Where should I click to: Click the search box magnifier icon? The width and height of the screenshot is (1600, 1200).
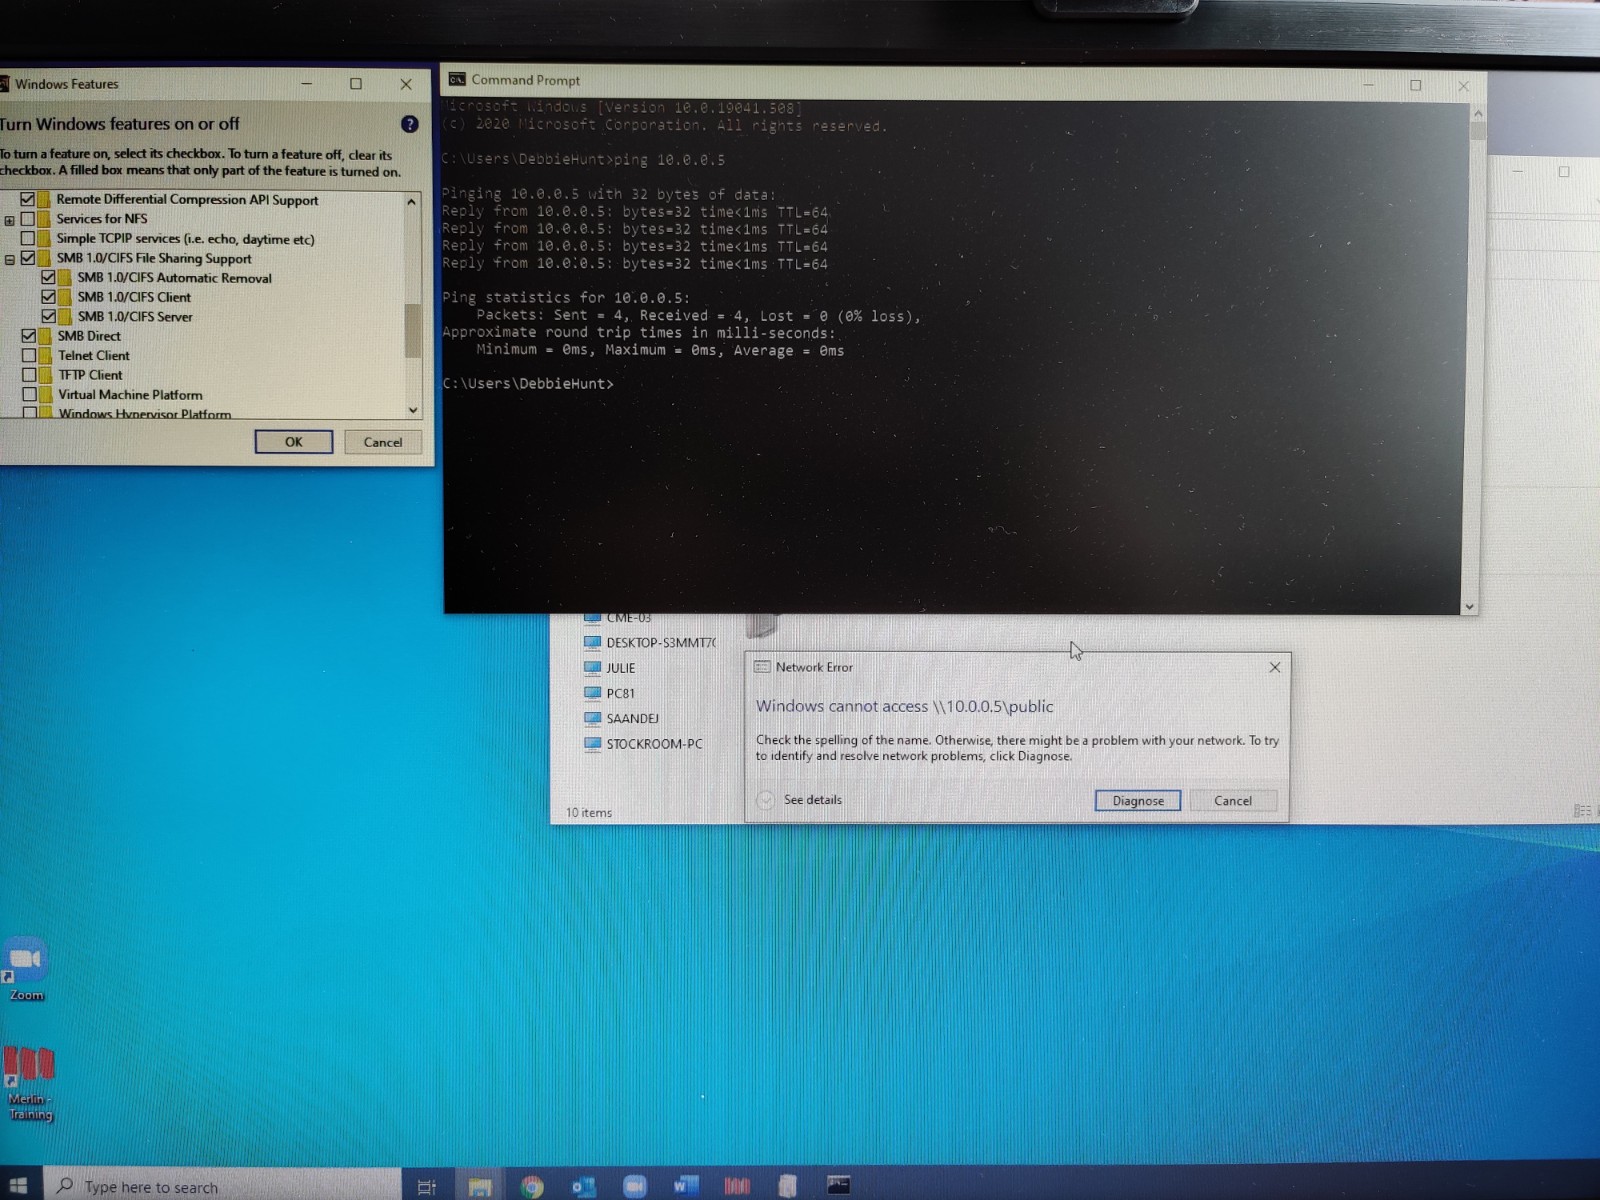65,1186
